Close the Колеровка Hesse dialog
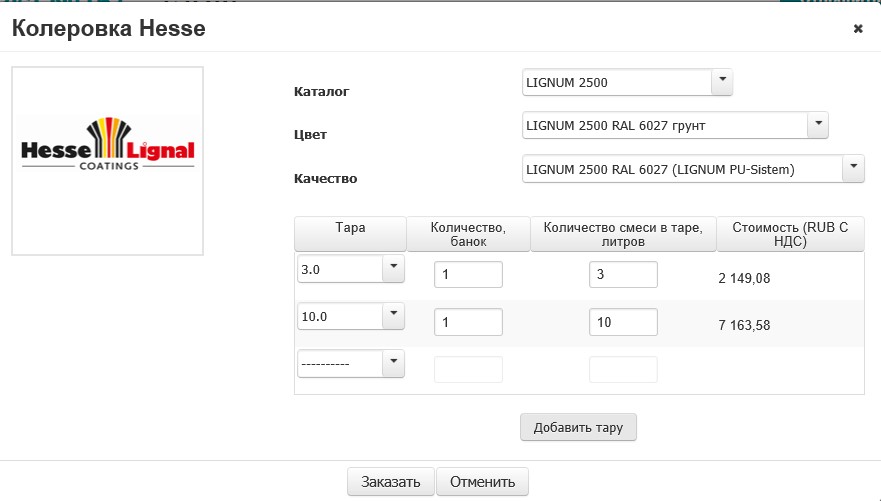Image resolution: width=881 pixels, height=501 pixels. (858, 29)
